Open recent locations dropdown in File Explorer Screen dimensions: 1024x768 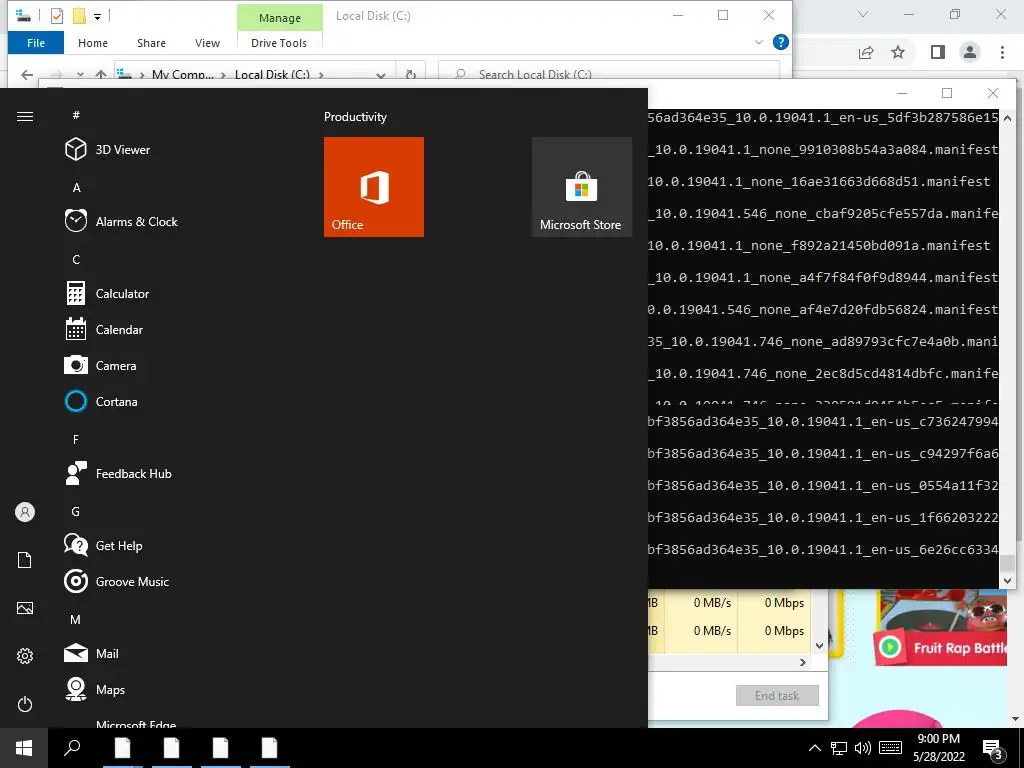80,74
